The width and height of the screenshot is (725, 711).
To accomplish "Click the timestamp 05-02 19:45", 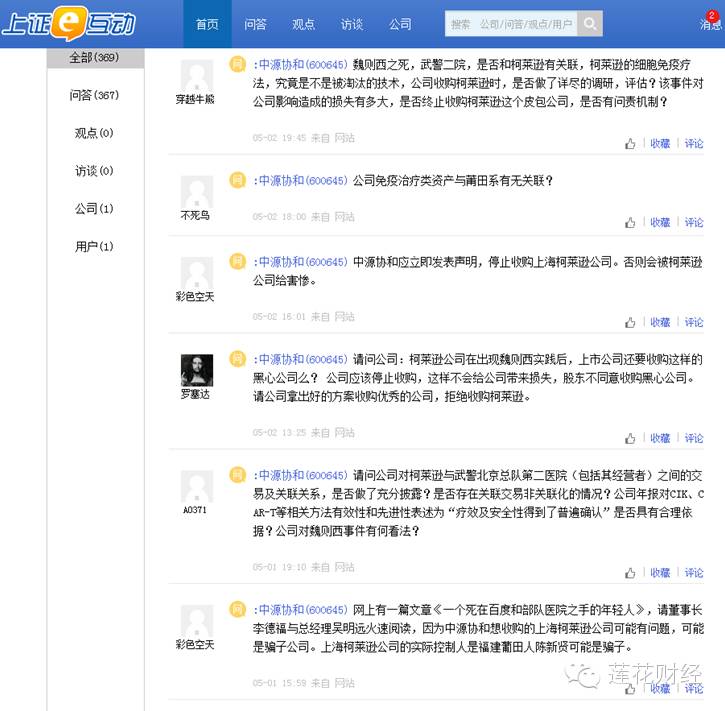I will pyautogui.click(x=279, y=138).
